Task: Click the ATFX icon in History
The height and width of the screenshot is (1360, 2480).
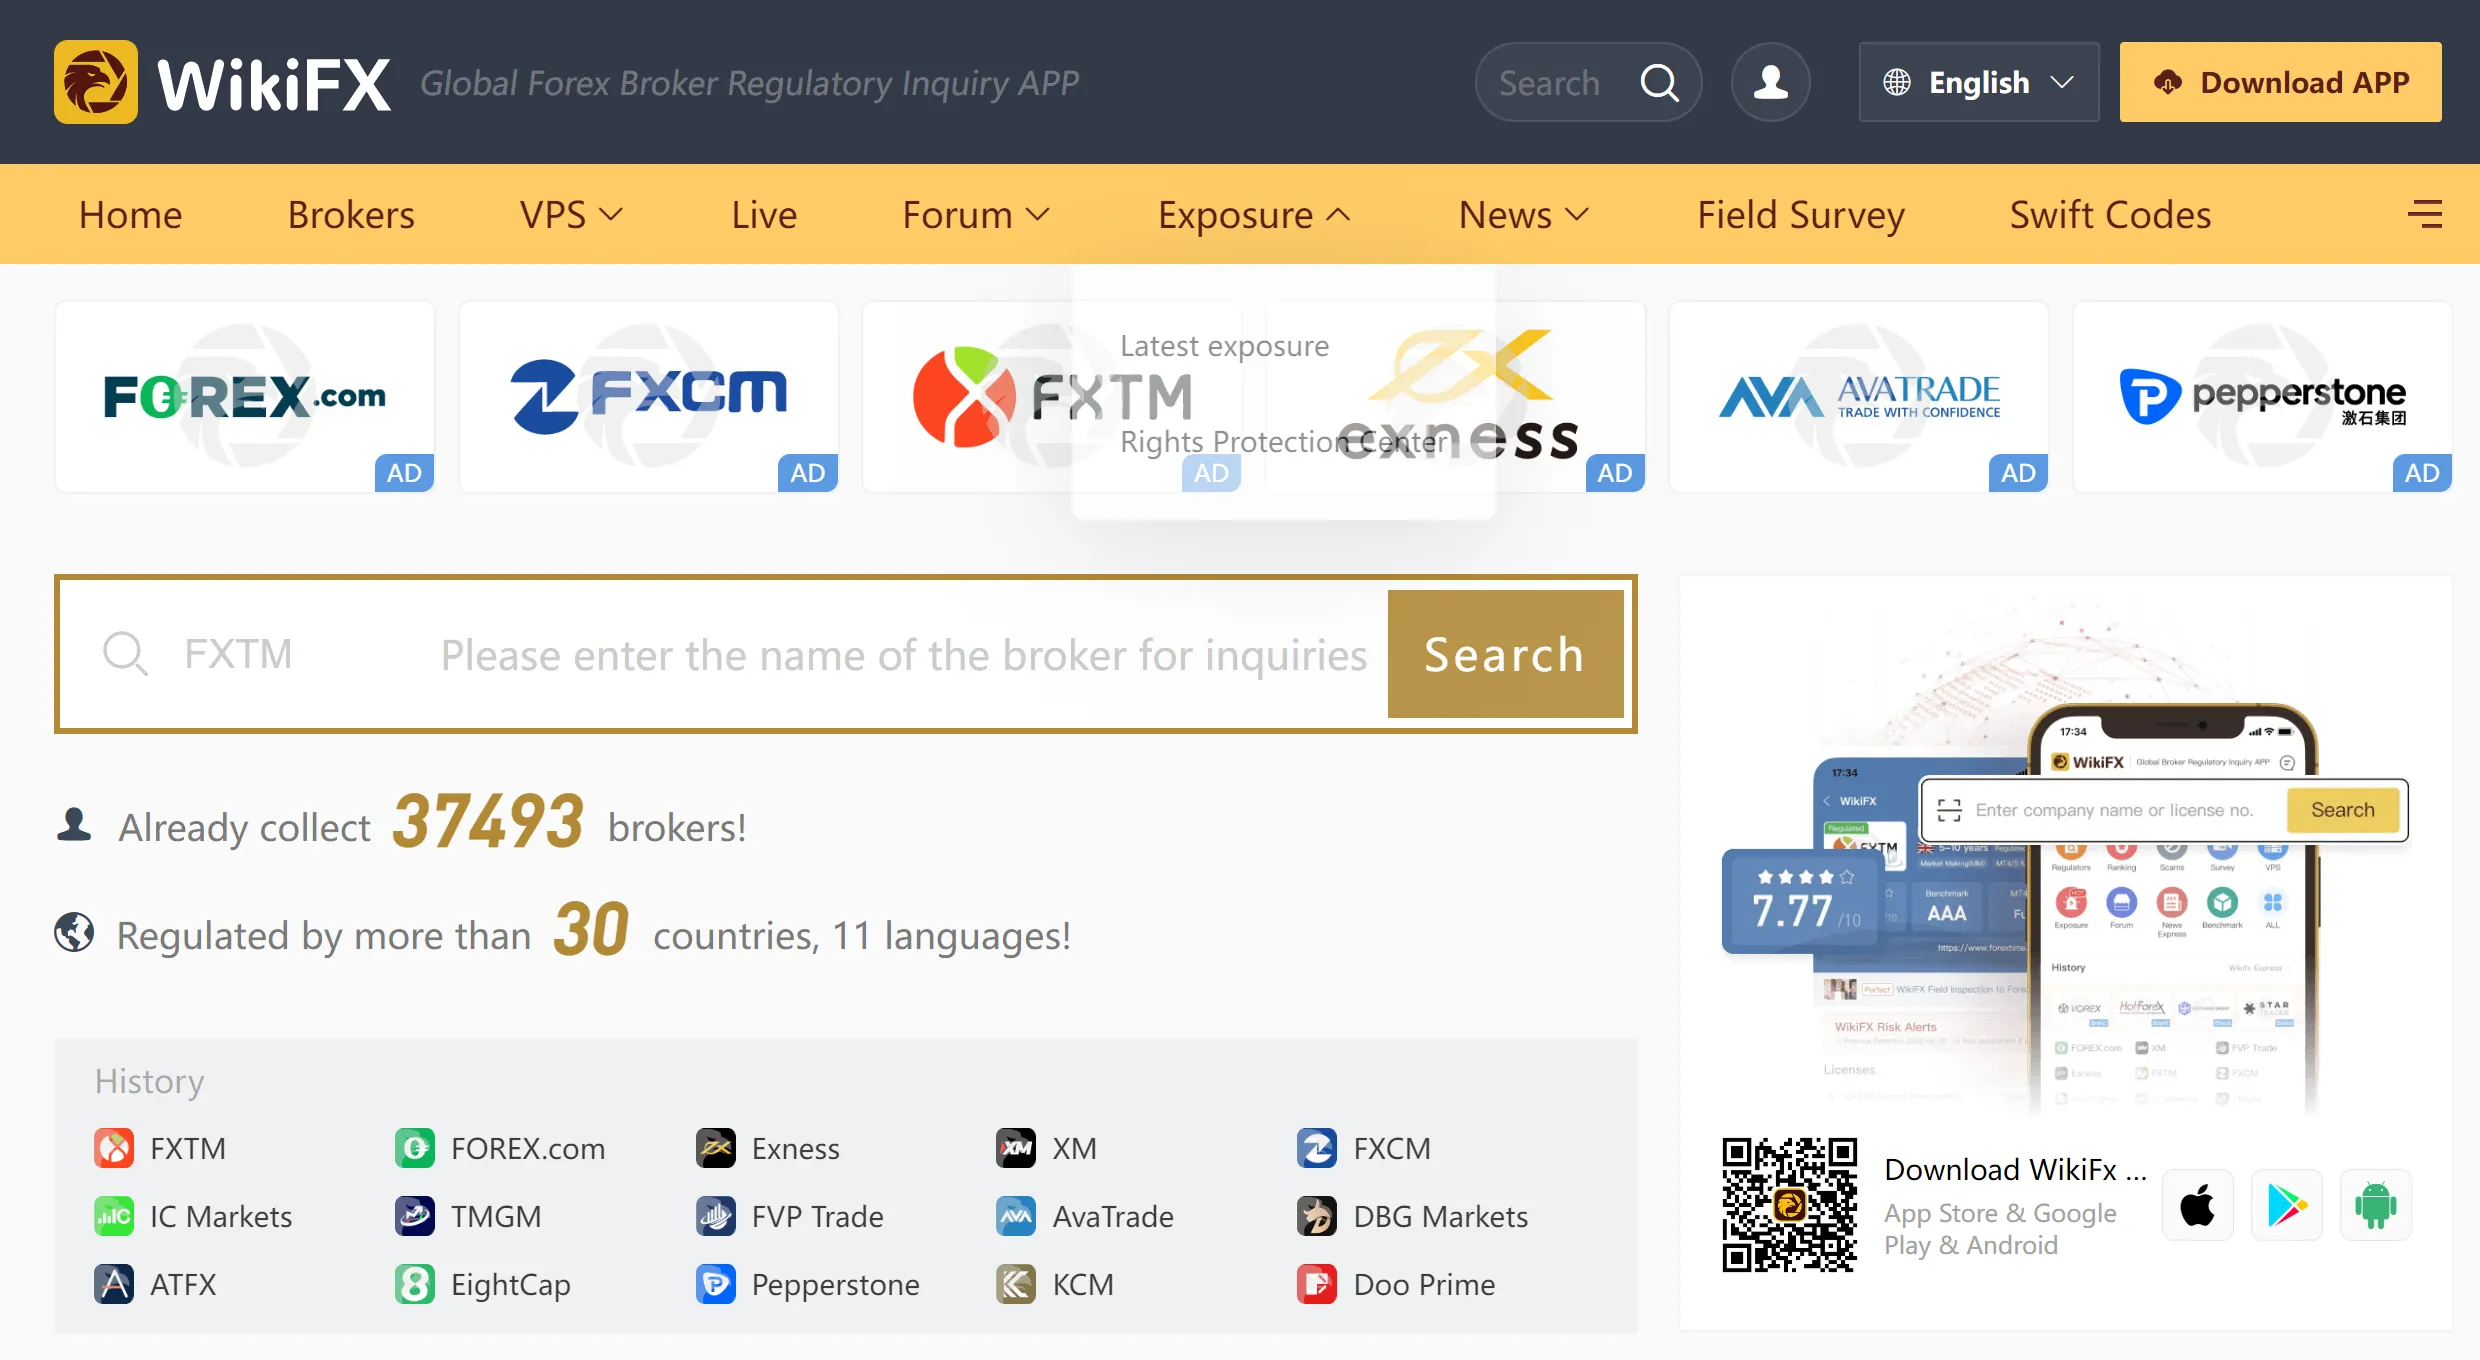Action: (114, 1284)
